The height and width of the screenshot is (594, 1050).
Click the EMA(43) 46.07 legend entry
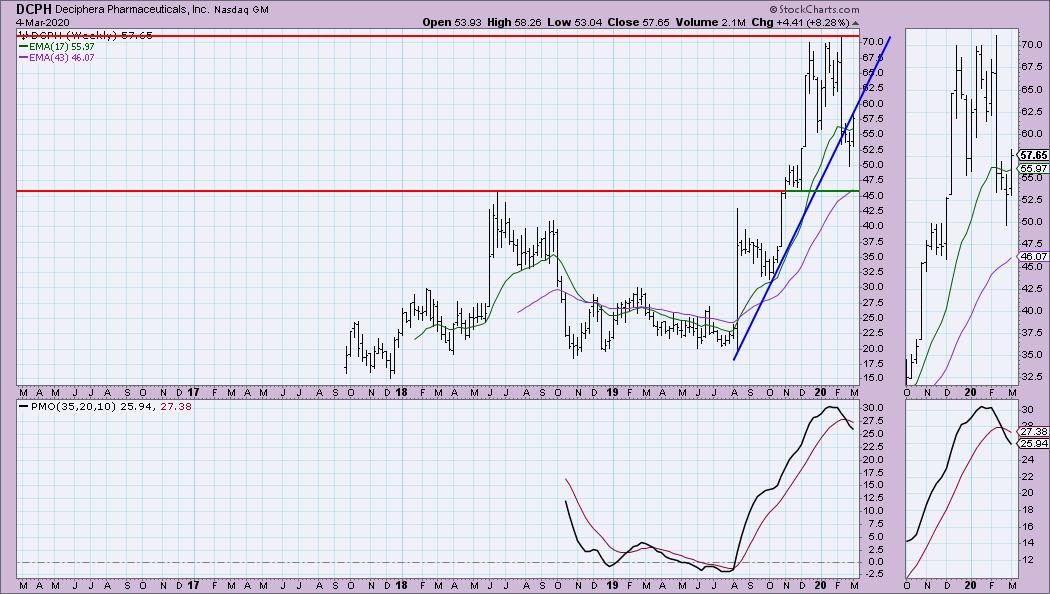tap(56, 58)
